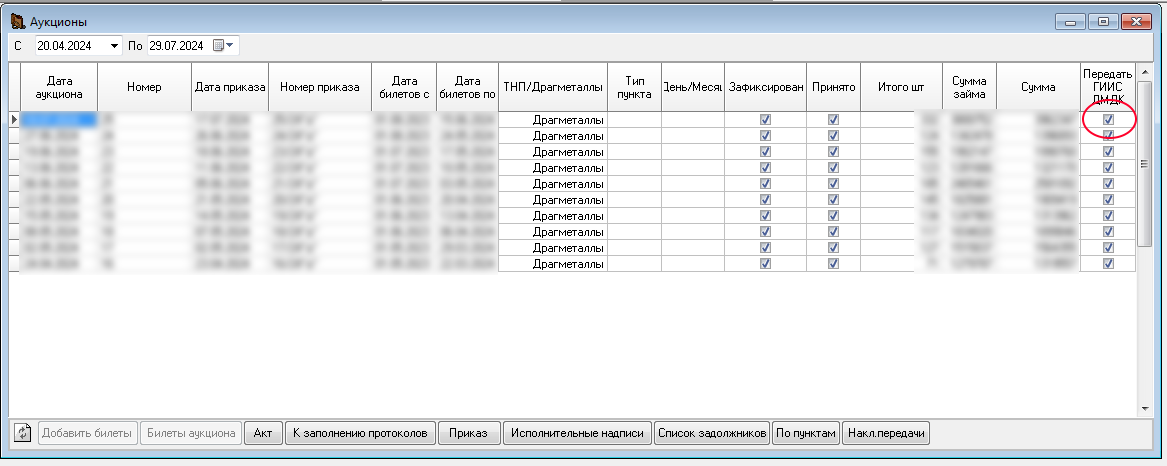
Task: Open the Акт button
Action: pos(263,433)
